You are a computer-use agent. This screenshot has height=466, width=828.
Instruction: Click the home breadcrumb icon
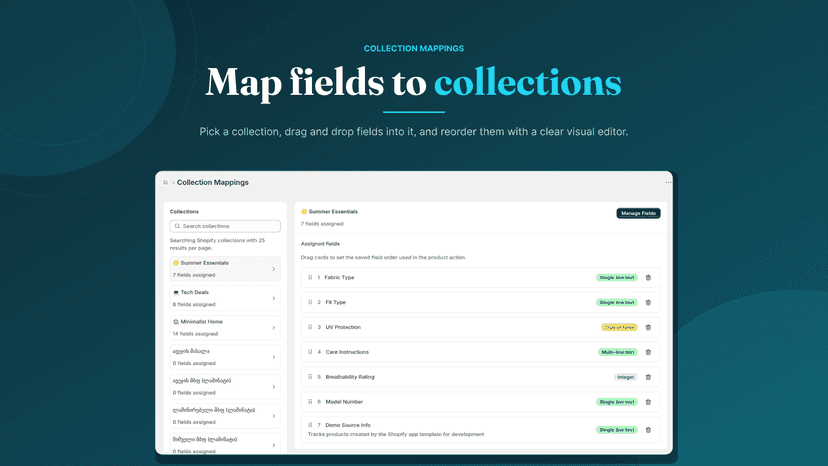165,182
